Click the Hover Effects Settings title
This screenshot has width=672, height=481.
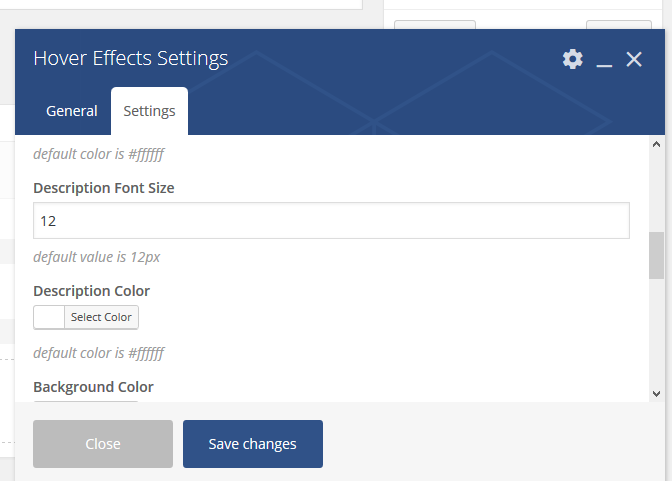[131, 58]
